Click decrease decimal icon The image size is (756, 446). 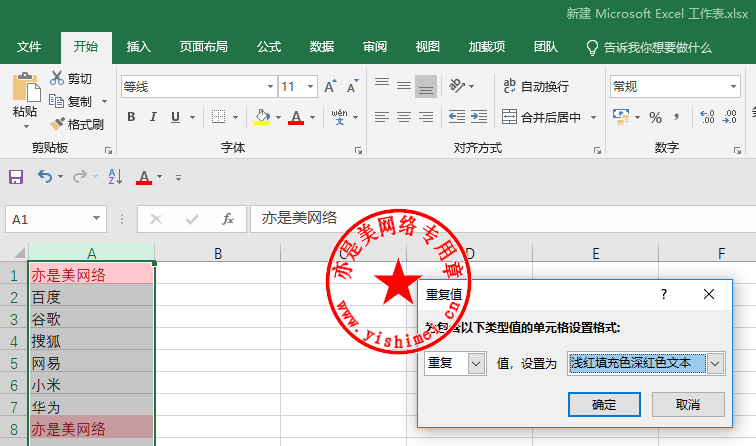[729, 117]
